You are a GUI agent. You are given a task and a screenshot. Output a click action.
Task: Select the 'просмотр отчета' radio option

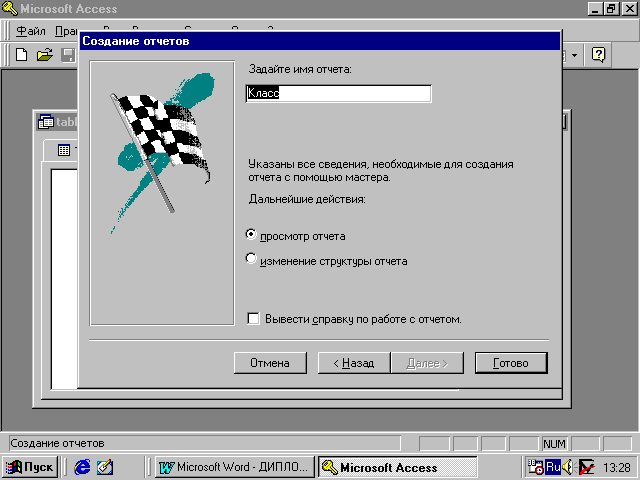click(x=251, y=236)
